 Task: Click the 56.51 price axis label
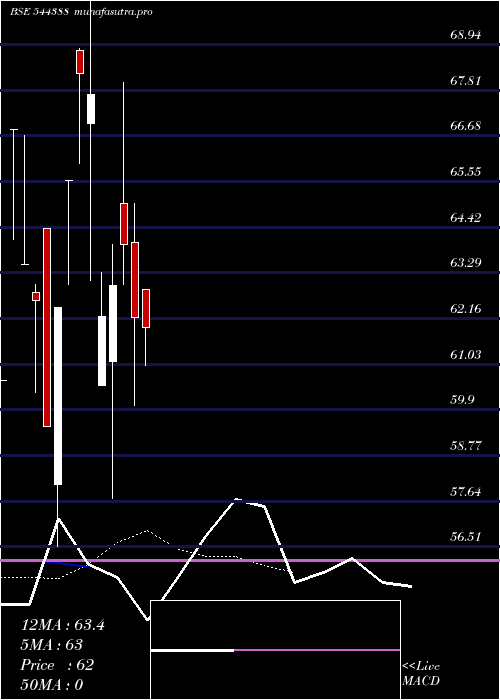[x=466, y=537]
